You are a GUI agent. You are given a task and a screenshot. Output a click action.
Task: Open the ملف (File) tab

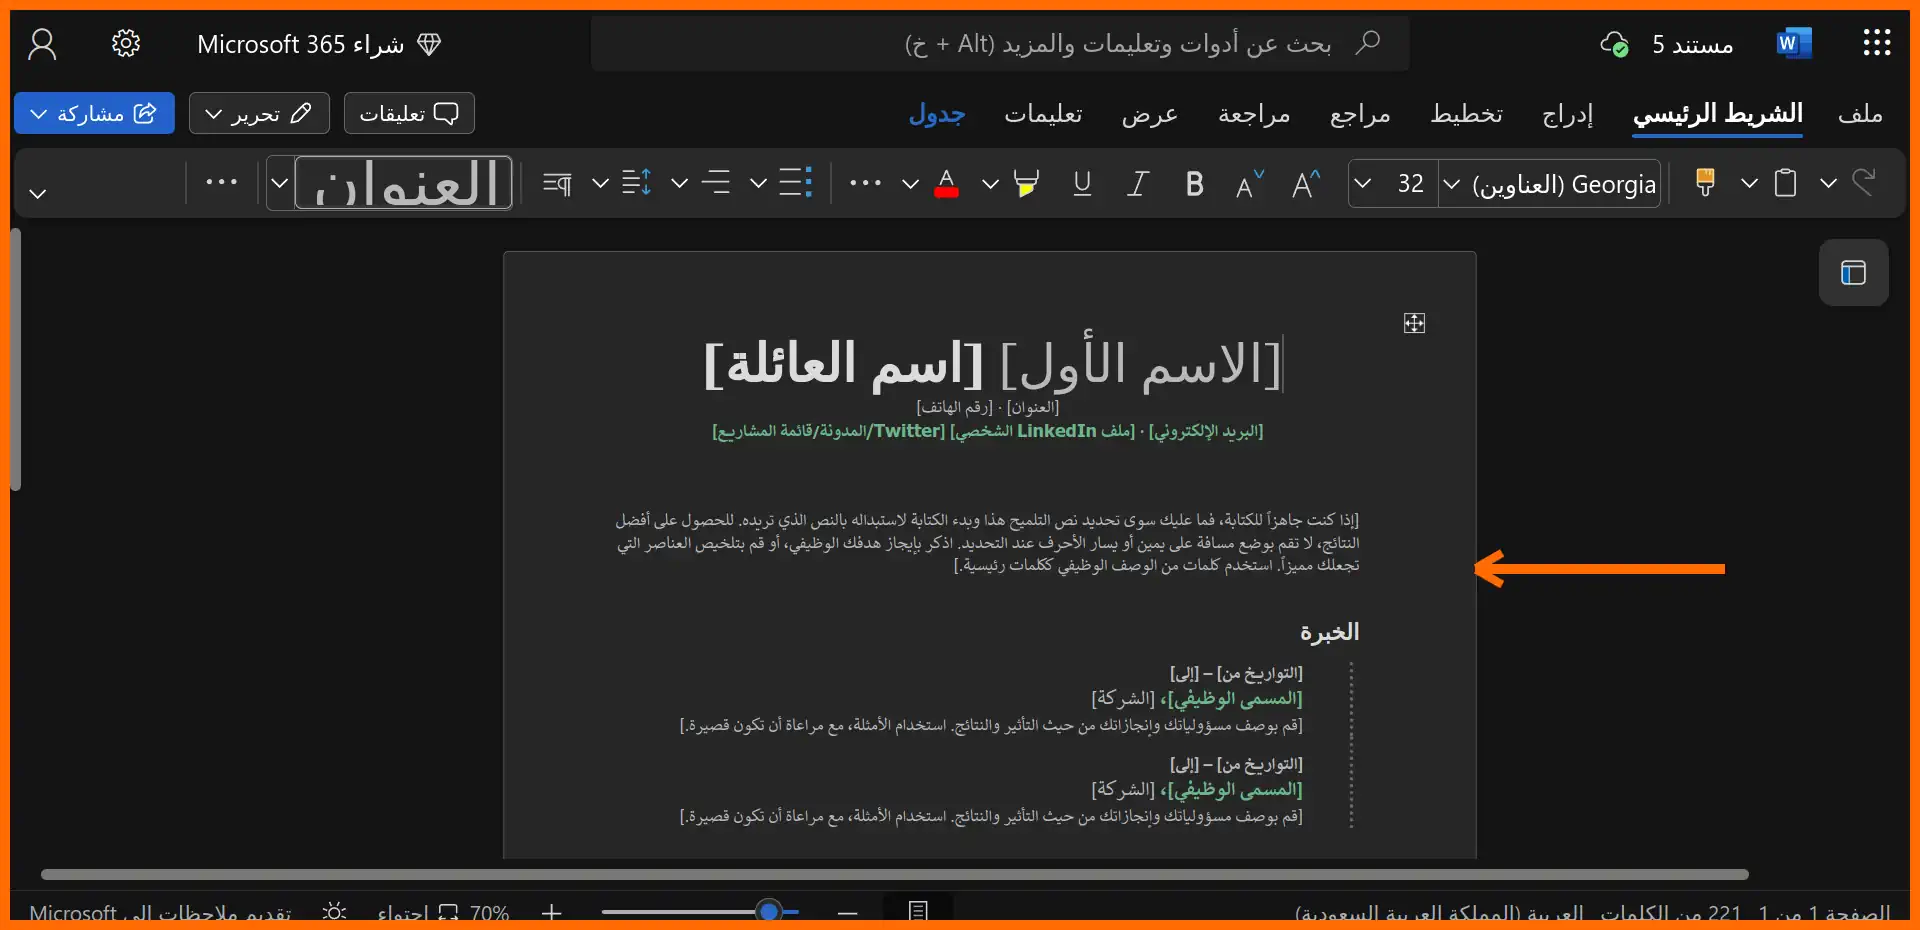click(1860, 114)
